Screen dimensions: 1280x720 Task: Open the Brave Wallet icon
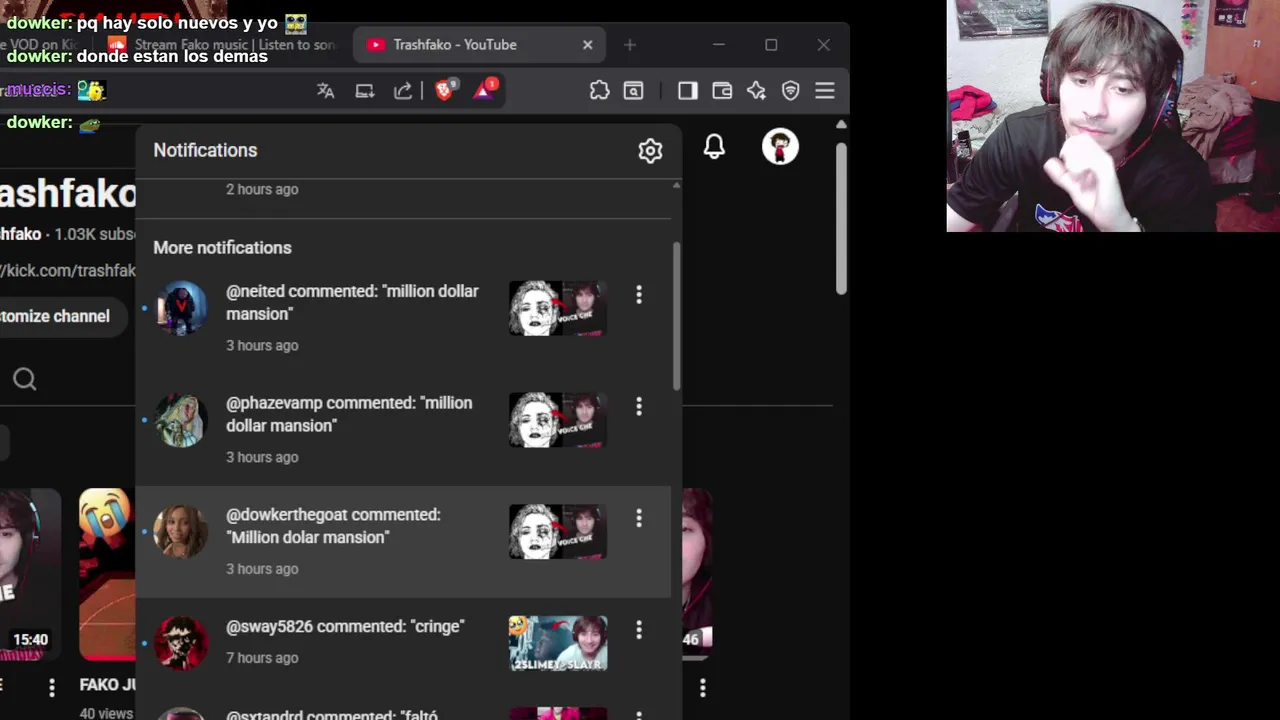tap(722, 91)
